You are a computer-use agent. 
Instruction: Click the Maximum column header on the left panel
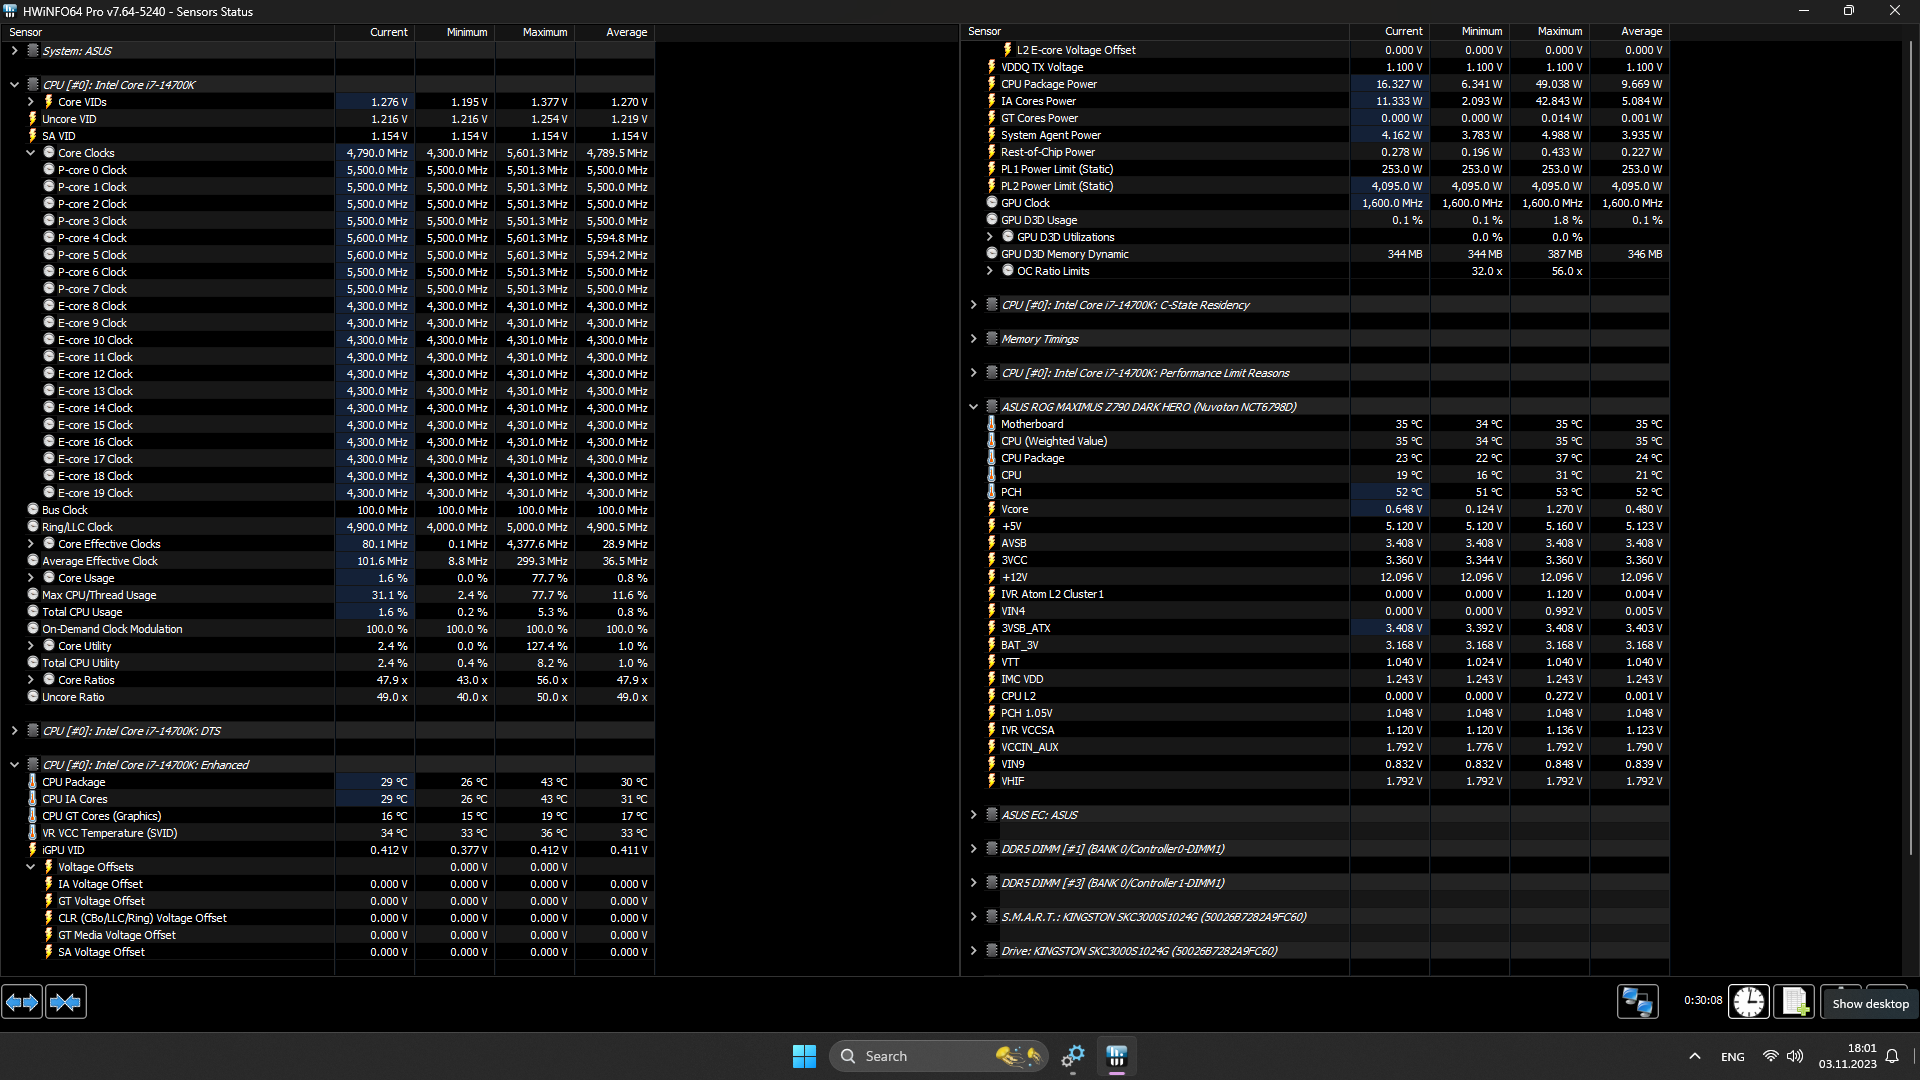click(x=544, y=32)
